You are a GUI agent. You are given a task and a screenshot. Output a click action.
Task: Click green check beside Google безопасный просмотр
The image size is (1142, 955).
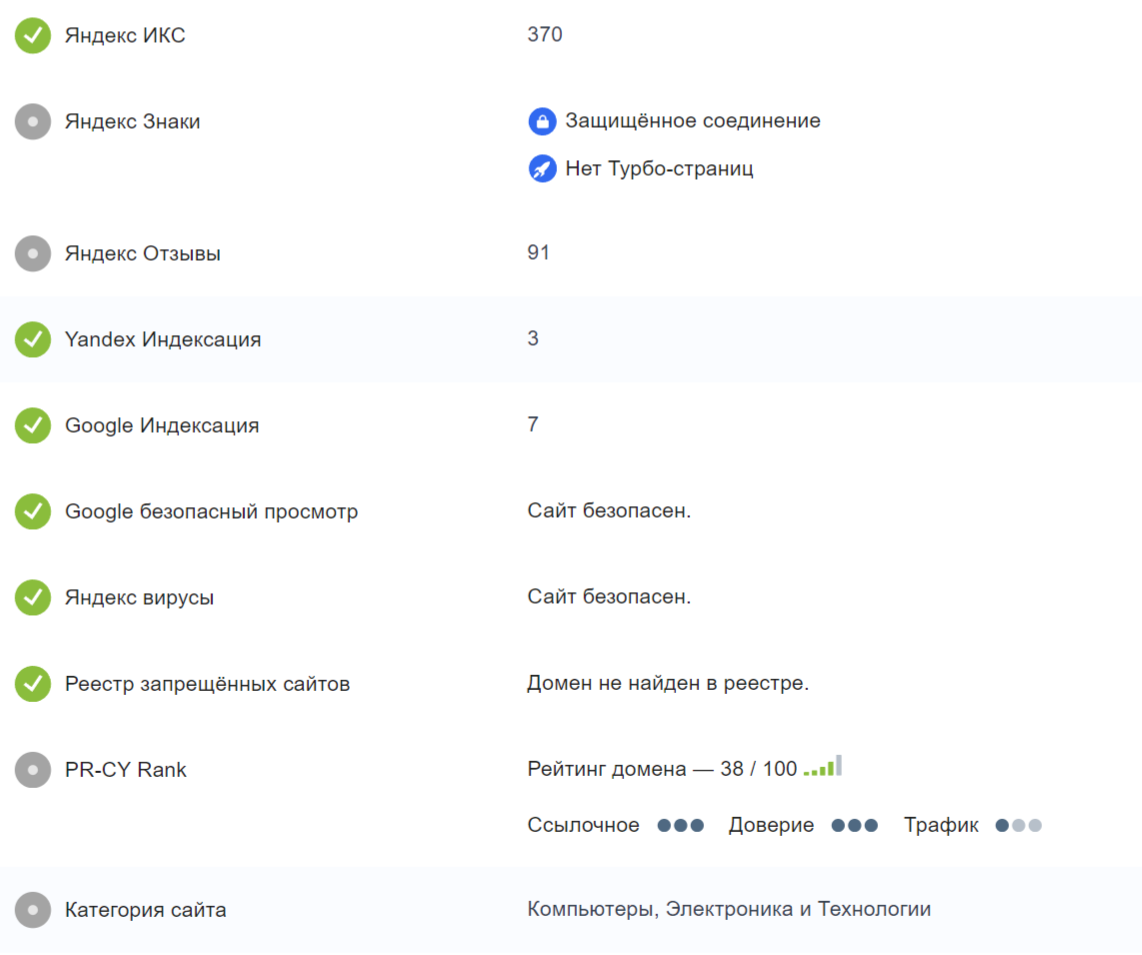click(x=33, y=511)
